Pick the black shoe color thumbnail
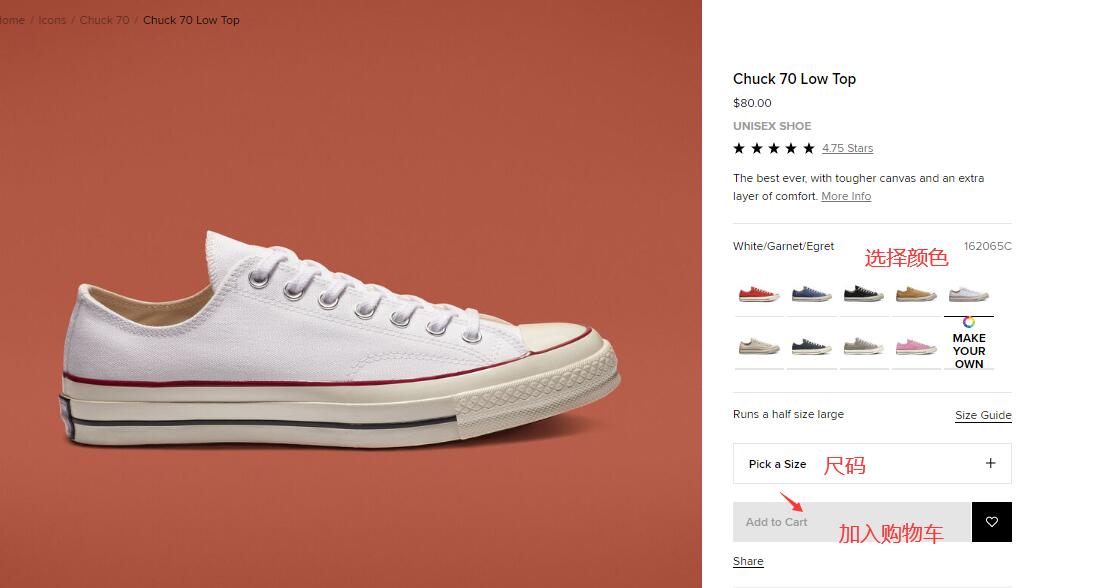Screen dimensions: 1105x588 (x=863, y=294)
